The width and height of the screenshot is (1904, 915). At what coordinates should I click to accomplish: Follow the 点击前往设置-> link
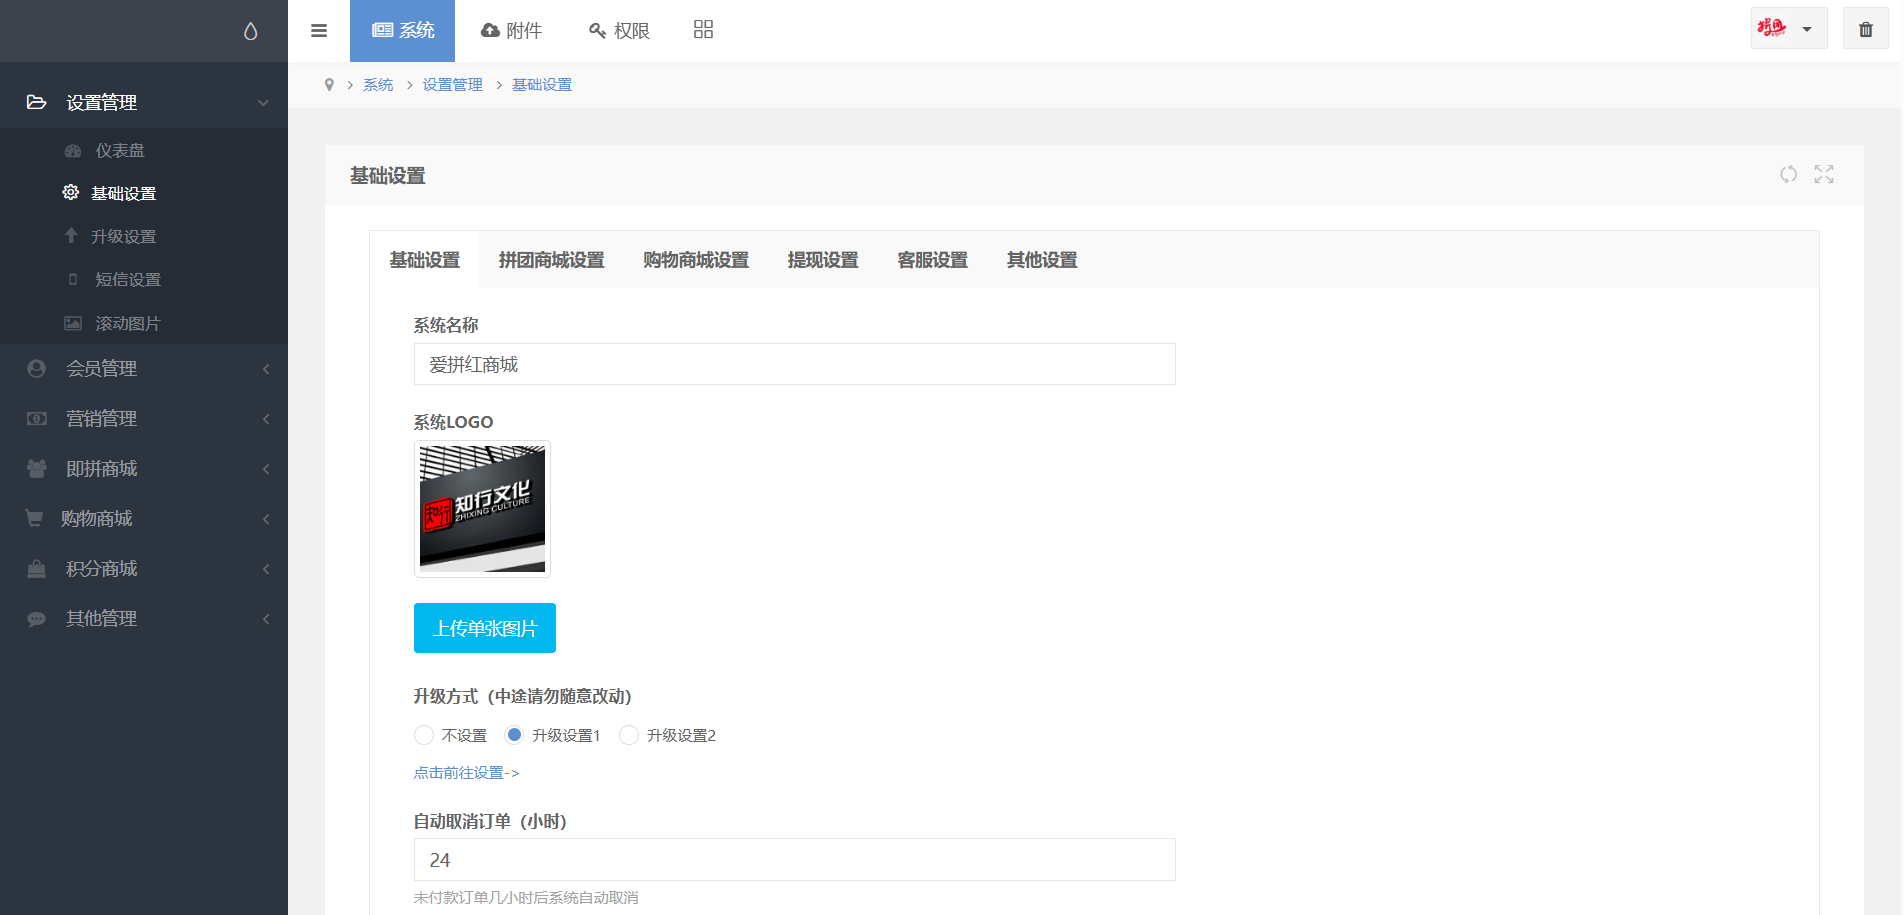pos(466,773)
